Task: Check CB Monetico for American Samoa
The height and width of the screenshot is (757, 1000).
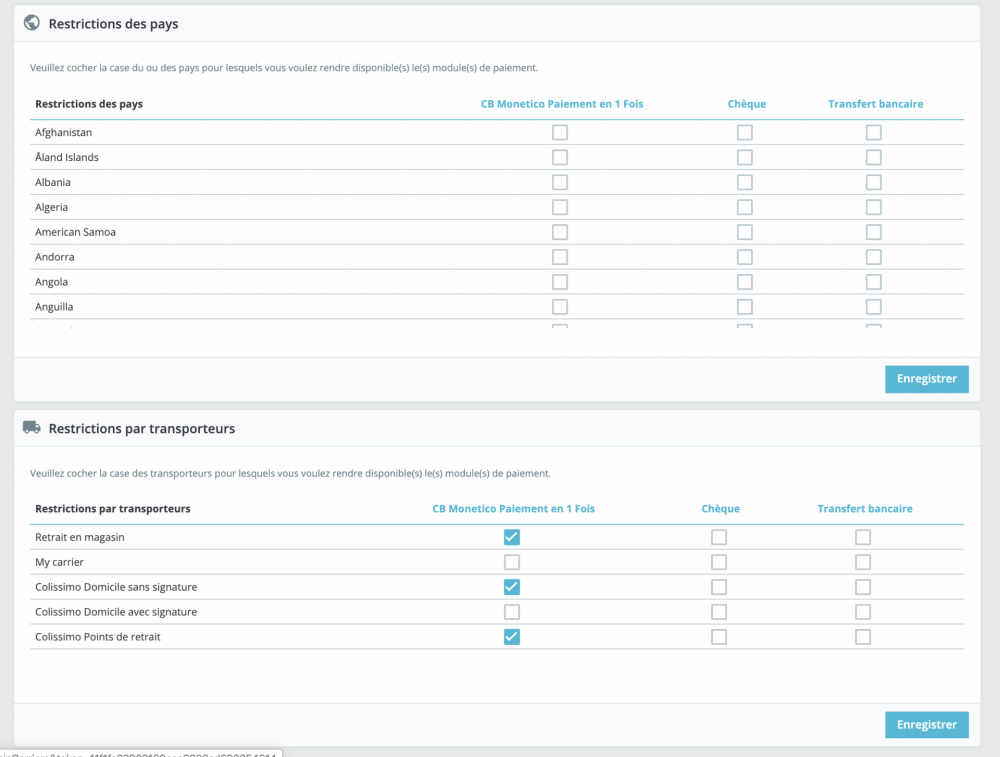Action: point(560,232)
